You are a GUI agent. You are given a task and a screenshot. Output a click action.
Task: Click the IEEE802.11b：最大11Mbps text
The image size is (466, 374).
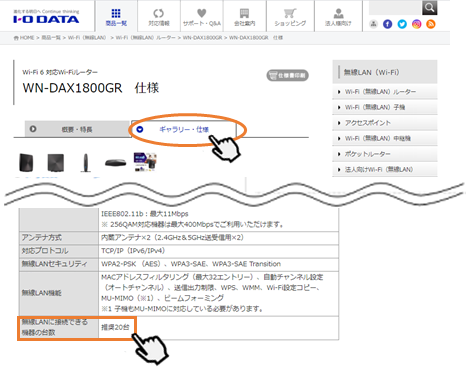(145, 214)
